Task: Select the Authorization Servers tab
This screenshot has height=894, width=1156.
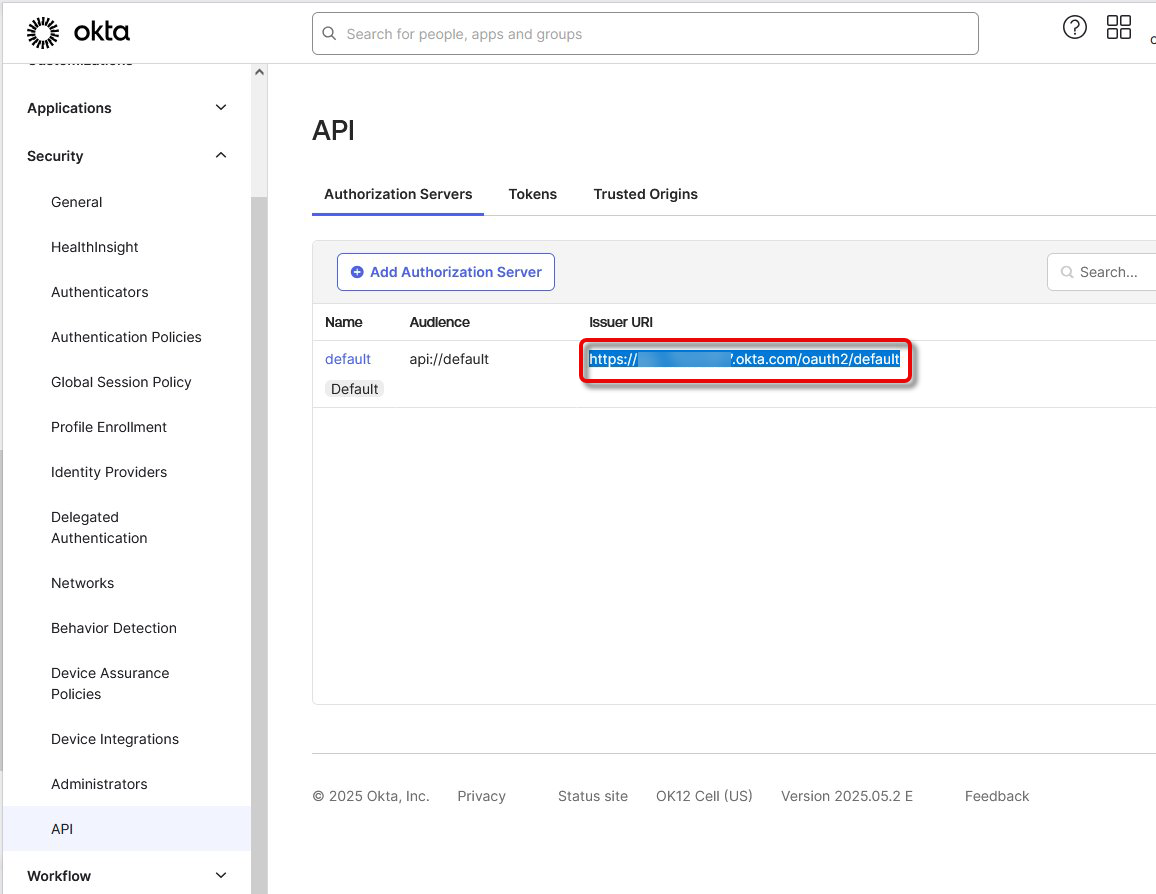Action: point(398,194)
